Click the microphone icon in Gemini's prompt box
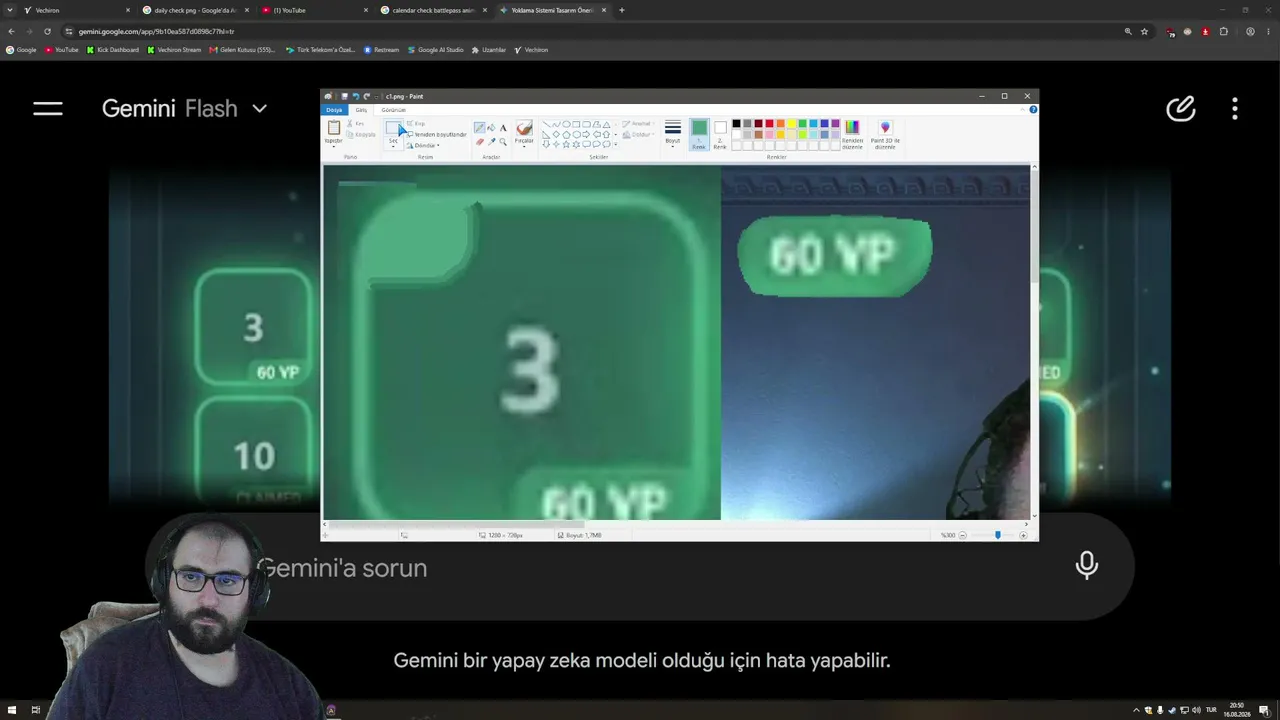Image resolution: width=1280 pixels, height=720 pixels. [1087, 565]
